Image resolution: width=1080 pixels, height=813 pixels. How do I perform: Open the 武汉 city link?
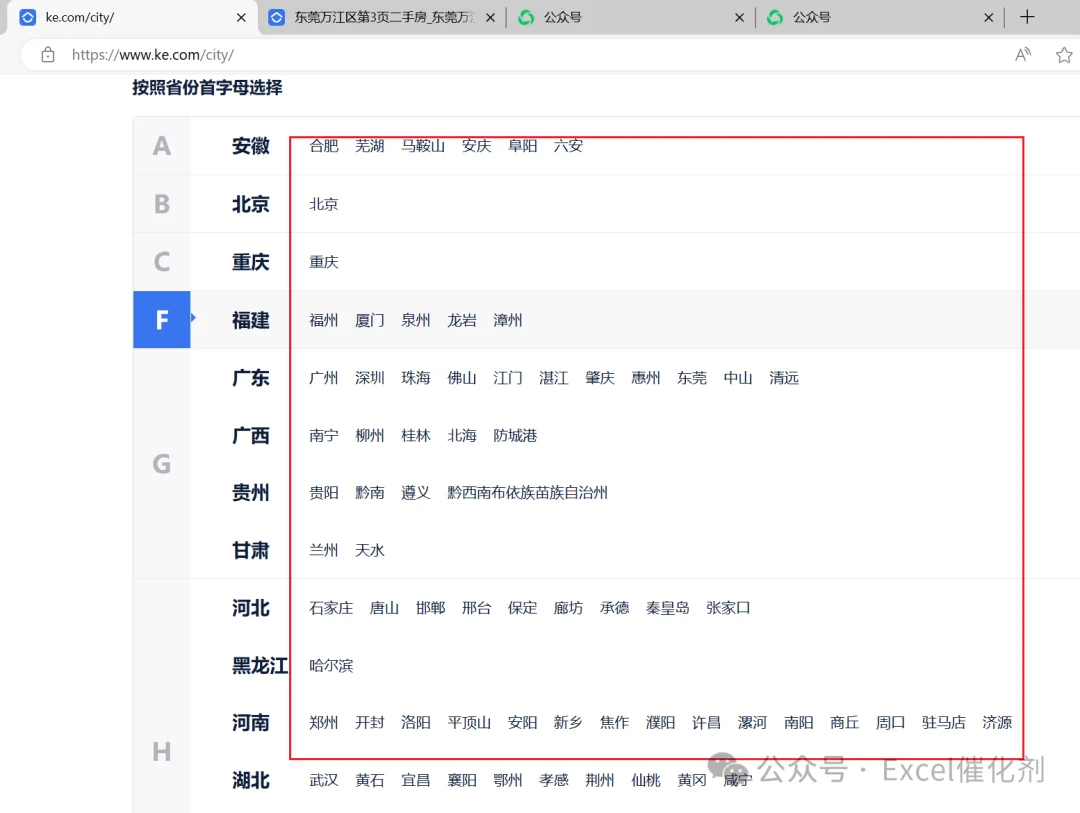pos(324,781)
